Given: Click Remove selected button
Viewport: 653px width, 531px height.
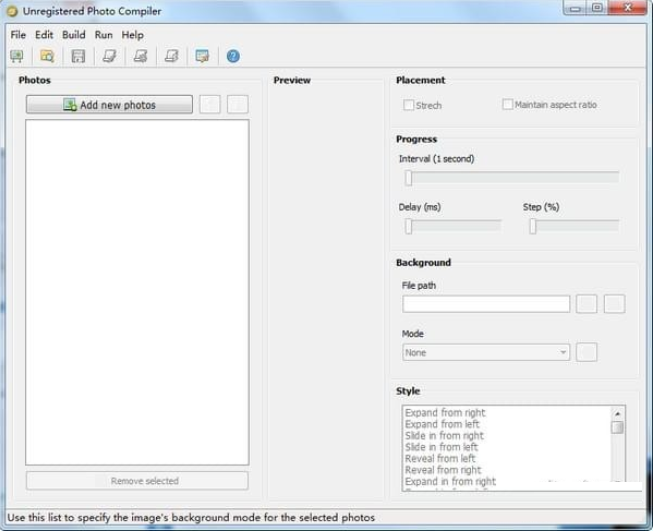Looking at the screenshot, I should coord(137,481).
